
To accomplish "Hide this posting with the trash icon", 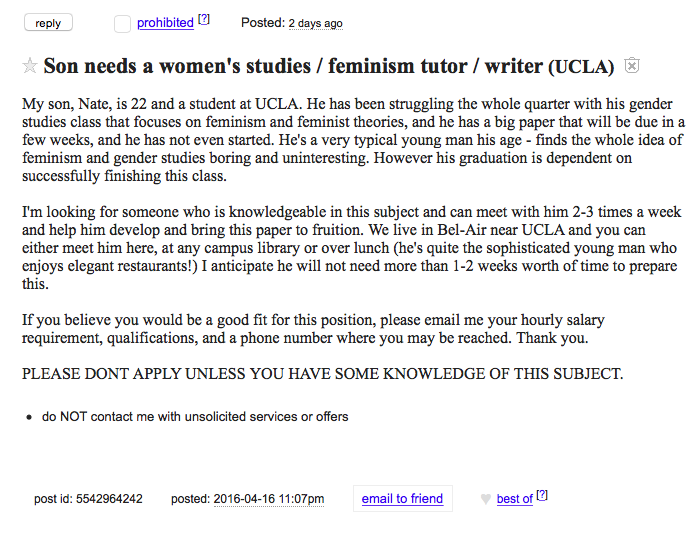I will click(632, 65).
